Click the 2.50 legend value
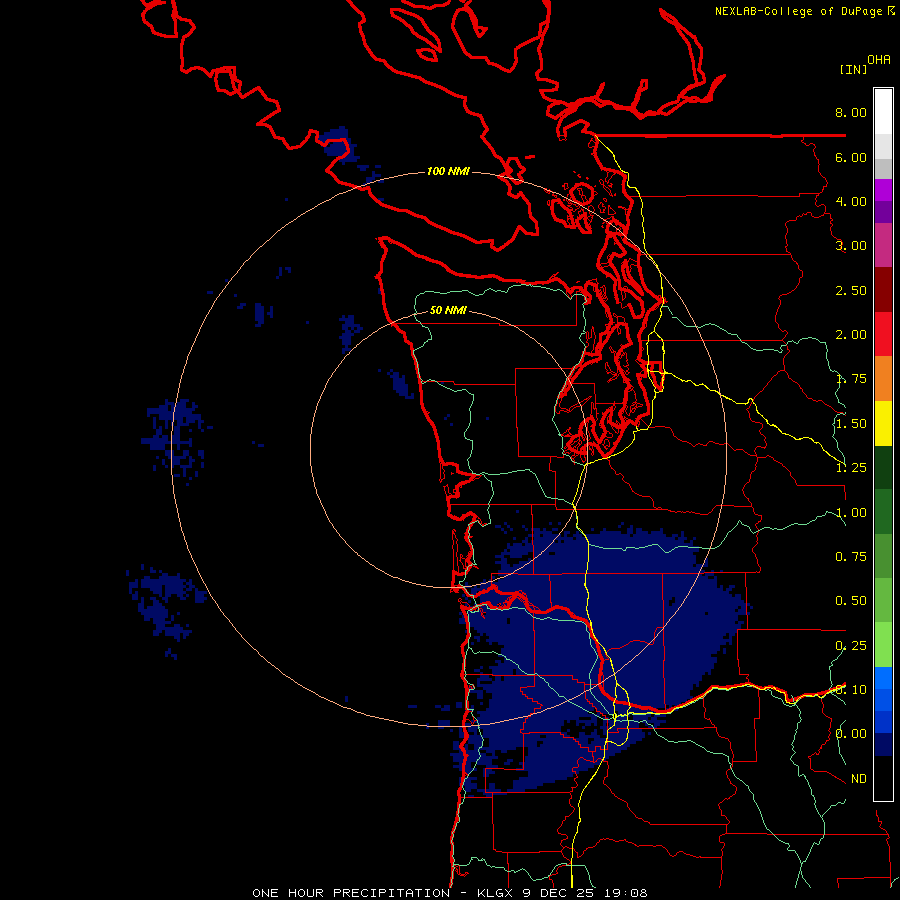This screenshot has width=900, height=900. [x=851, y=290]
